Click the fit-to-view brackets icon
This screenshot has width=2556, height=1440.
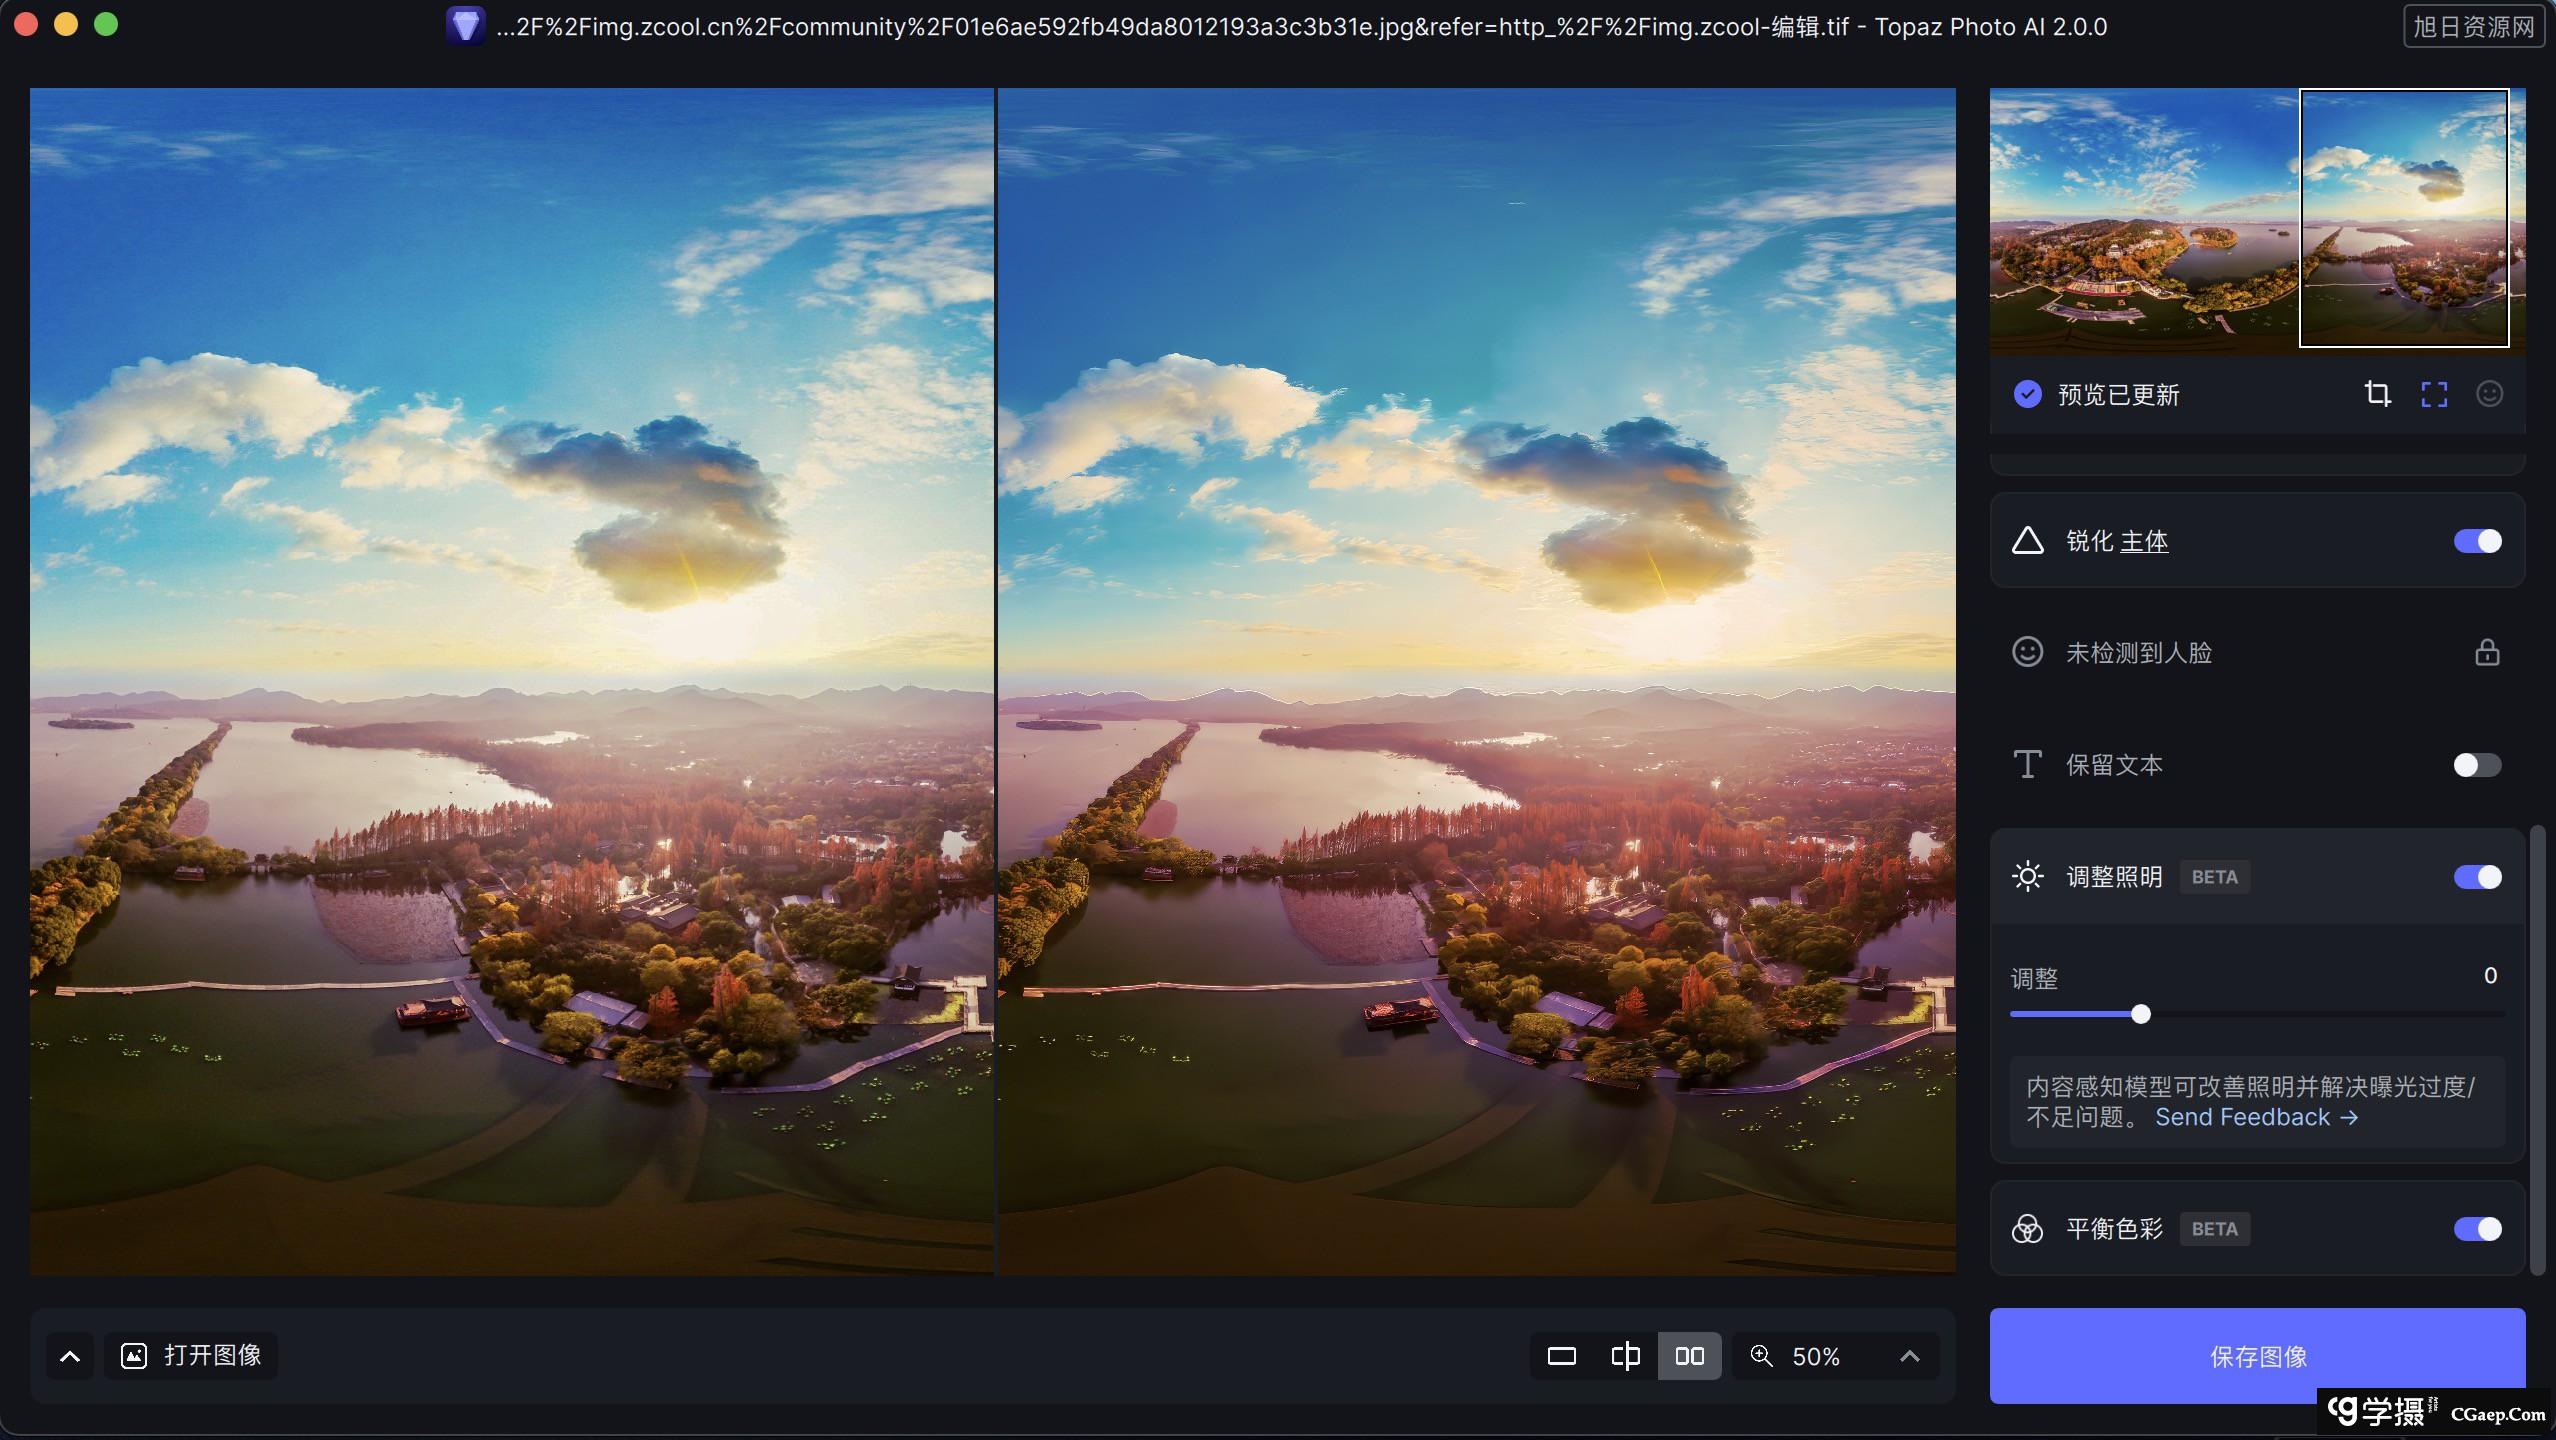(2434, 394)
